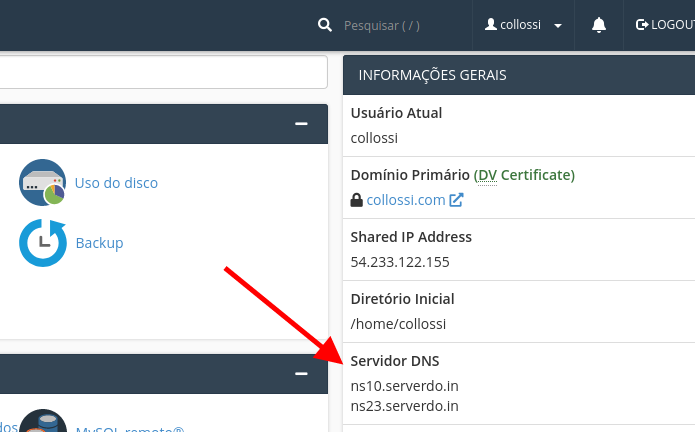This screenshot has height=432, width=695.
Task: Click the DV Certificate link
Action: coord(524,175)
